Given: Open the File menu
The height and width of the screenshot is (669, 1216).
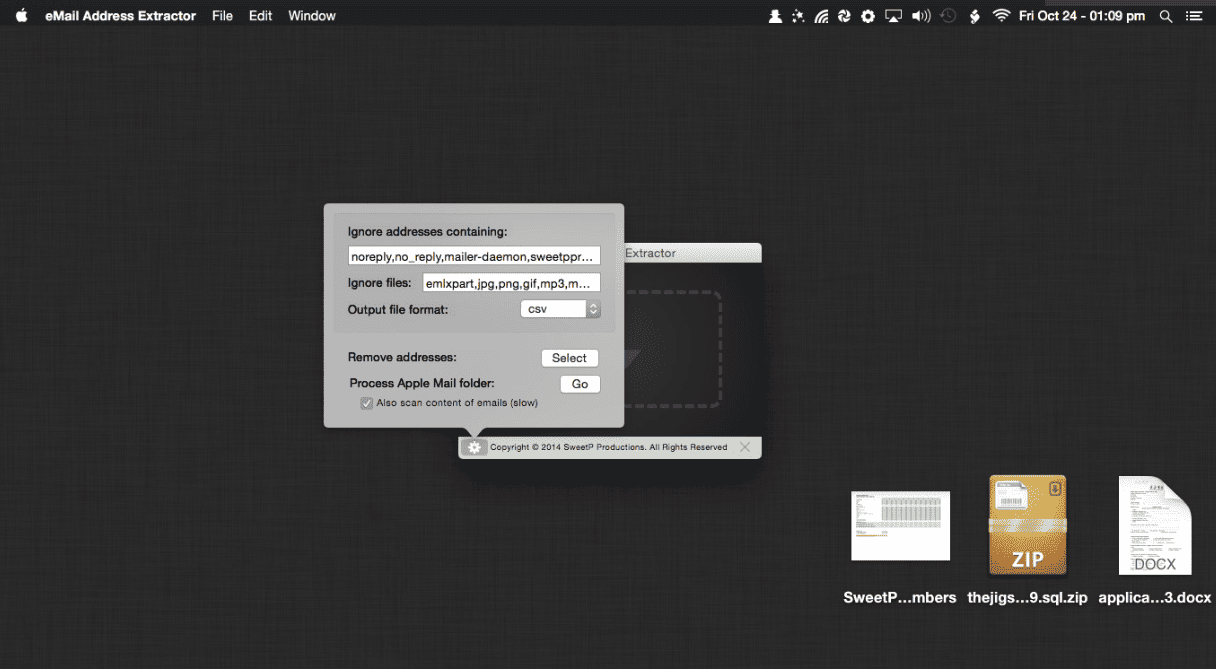Looking at the screenshot, I should point(222,16).
